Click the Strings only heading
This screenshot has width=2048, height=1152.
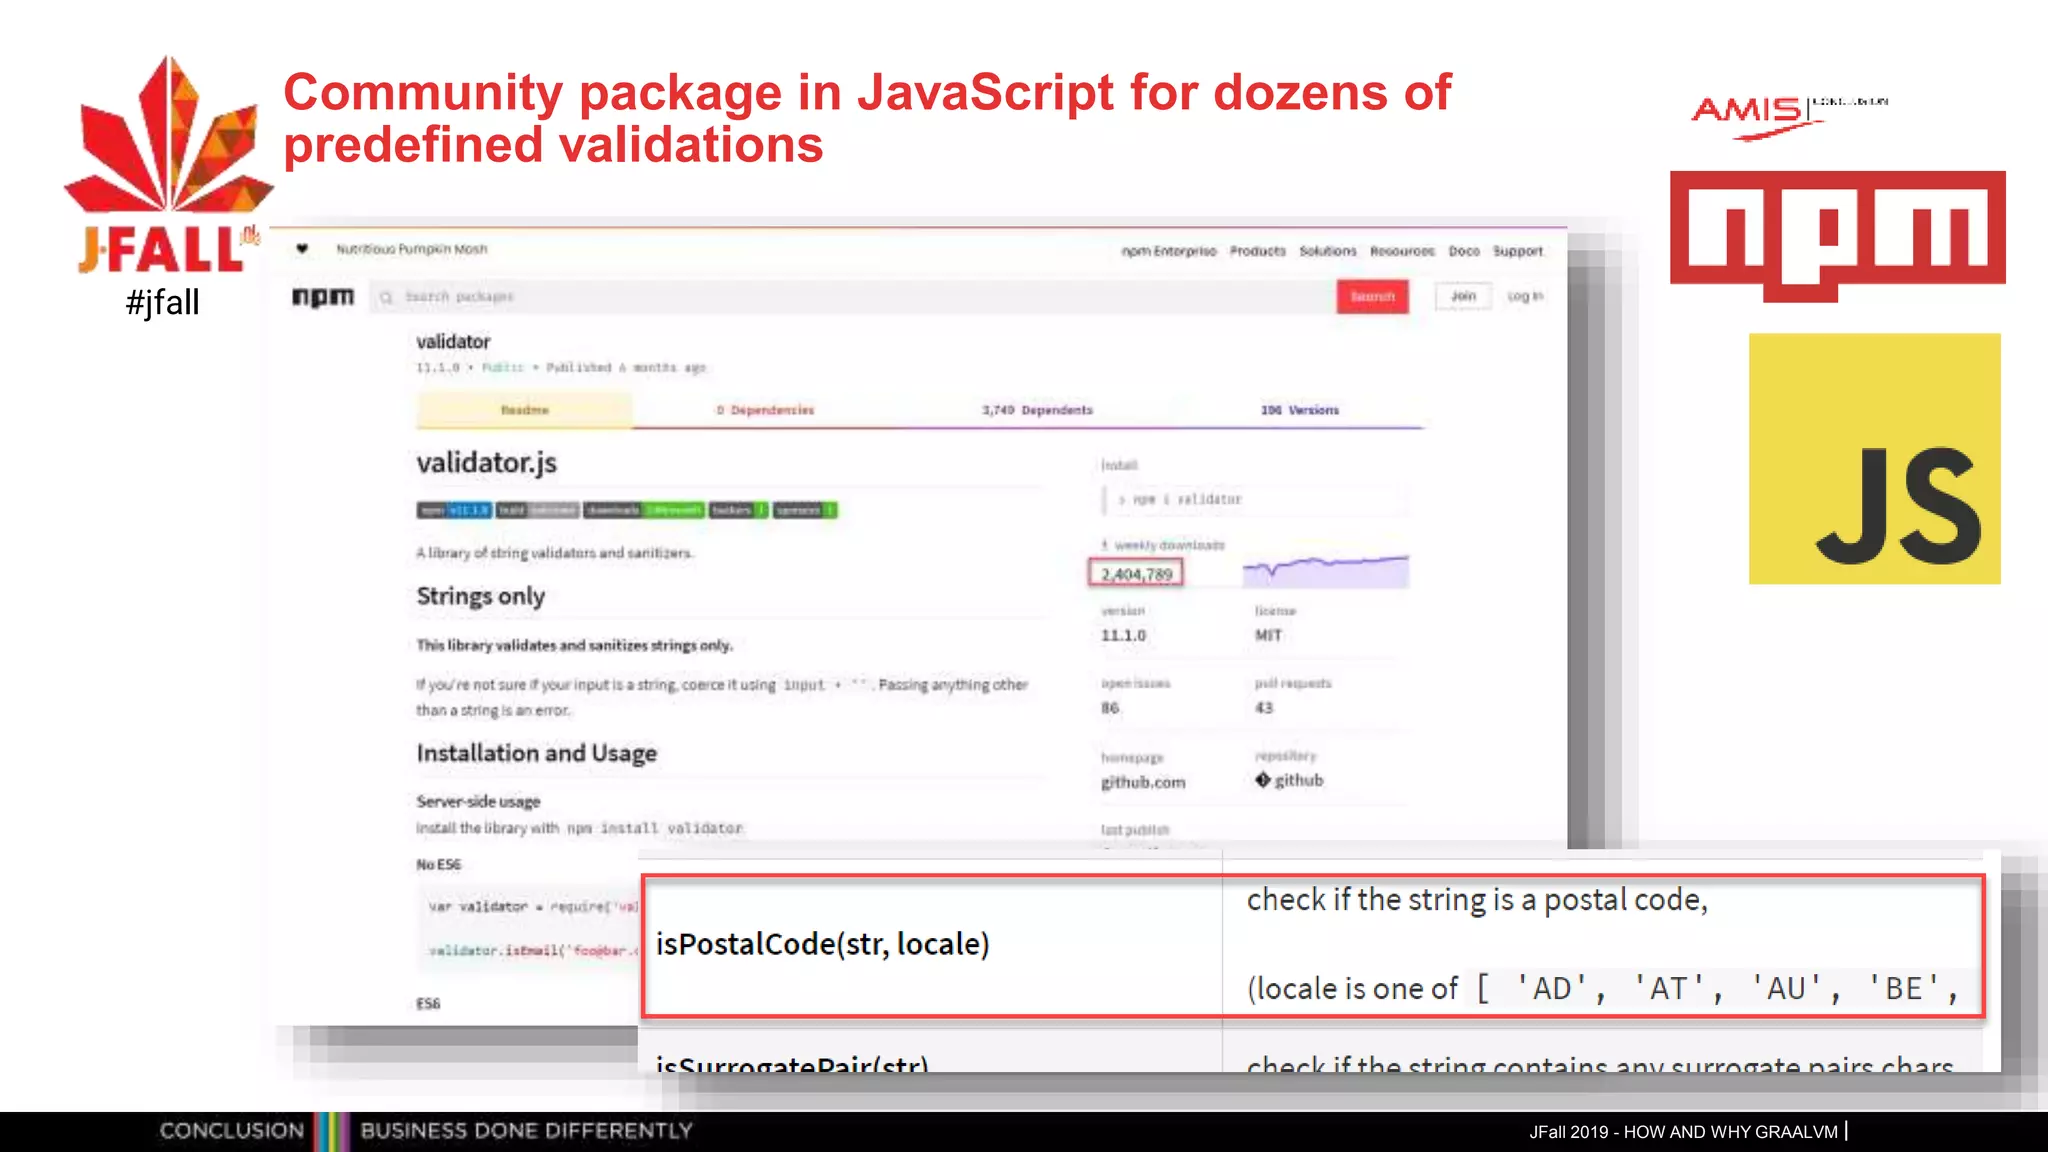tap(481, 596)
